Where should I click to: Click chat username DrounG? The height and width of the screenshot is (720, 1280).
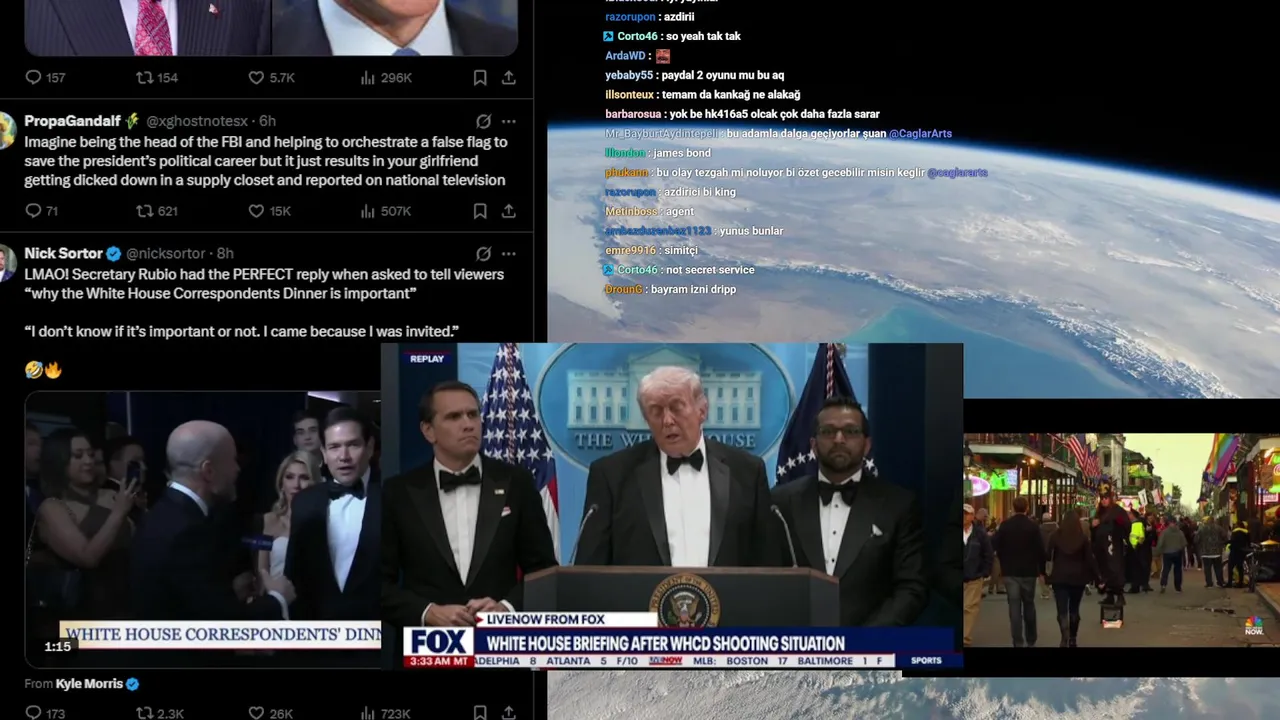pyautogui.click(x=624, y=289)
